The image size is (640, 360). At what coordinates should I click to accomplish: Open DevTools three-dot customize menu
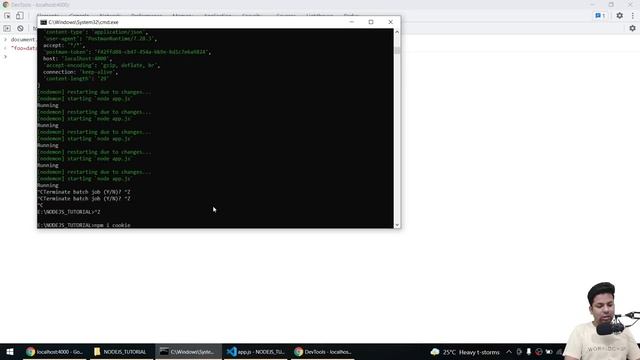pyautogui.click(x=633, y=16)
